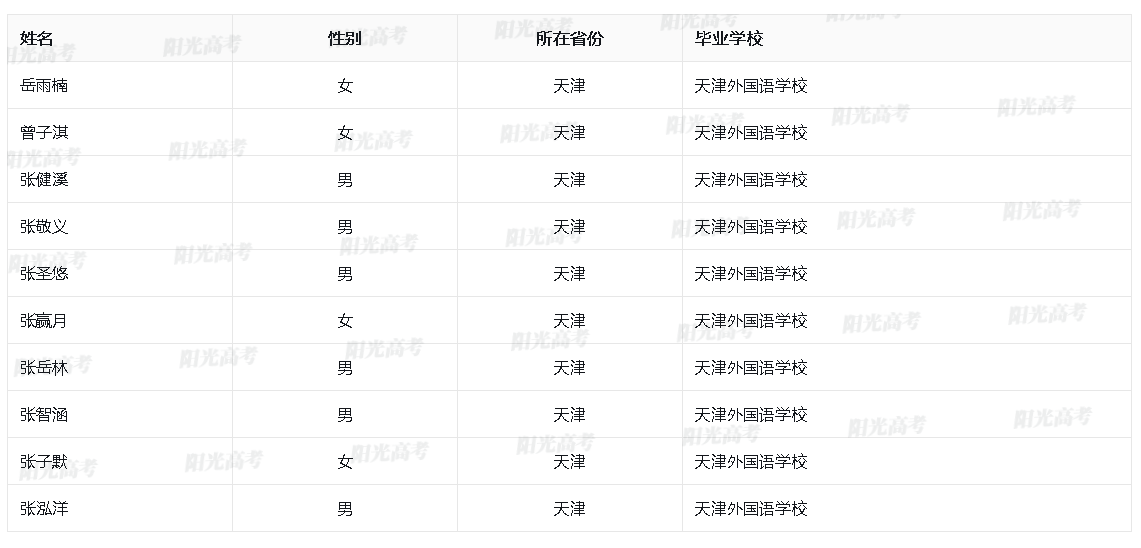Click the gender cell for 岳雨楠
This screenshot has width=1141, height=548.
(x=345, y=86)
